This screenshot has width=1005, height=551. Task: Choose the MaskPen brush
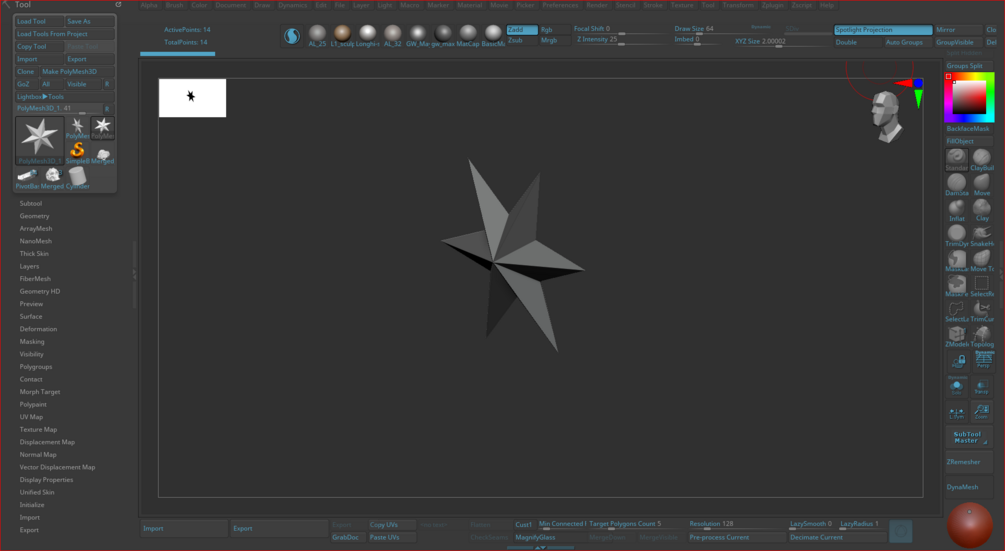pos(956,286)
